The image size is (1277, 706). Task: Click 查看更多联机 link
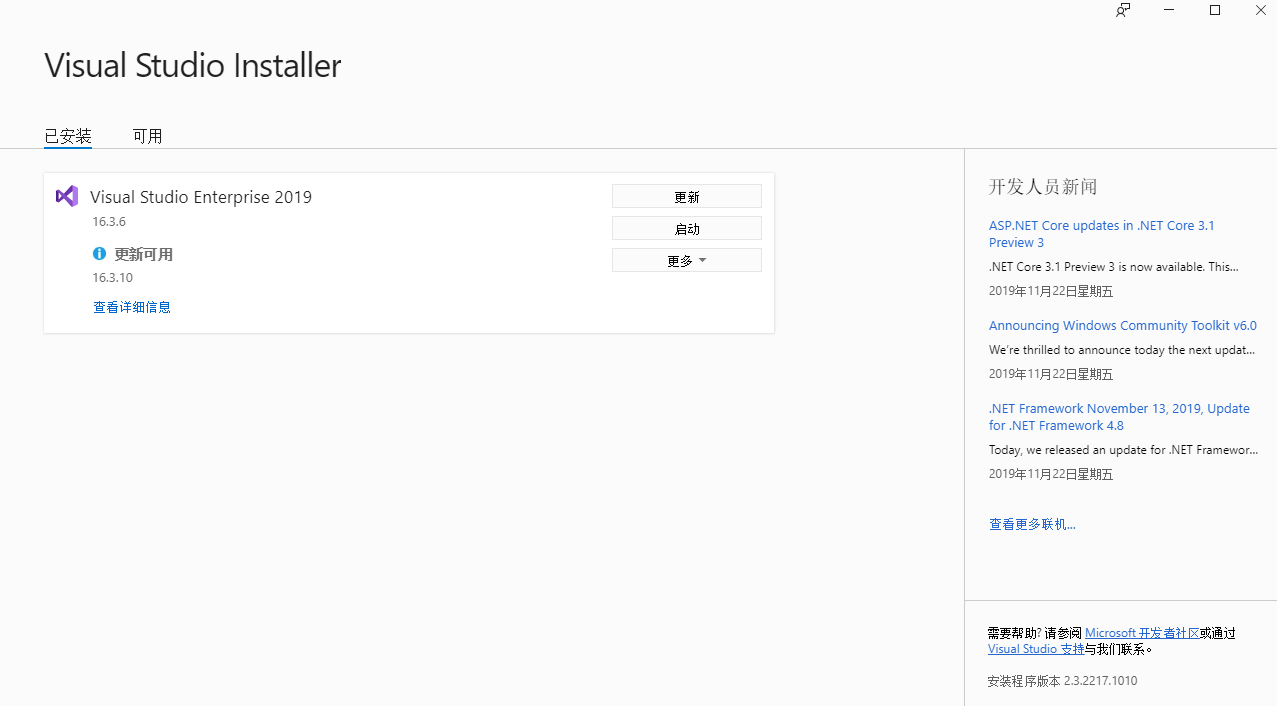[x=1032, y=524]
